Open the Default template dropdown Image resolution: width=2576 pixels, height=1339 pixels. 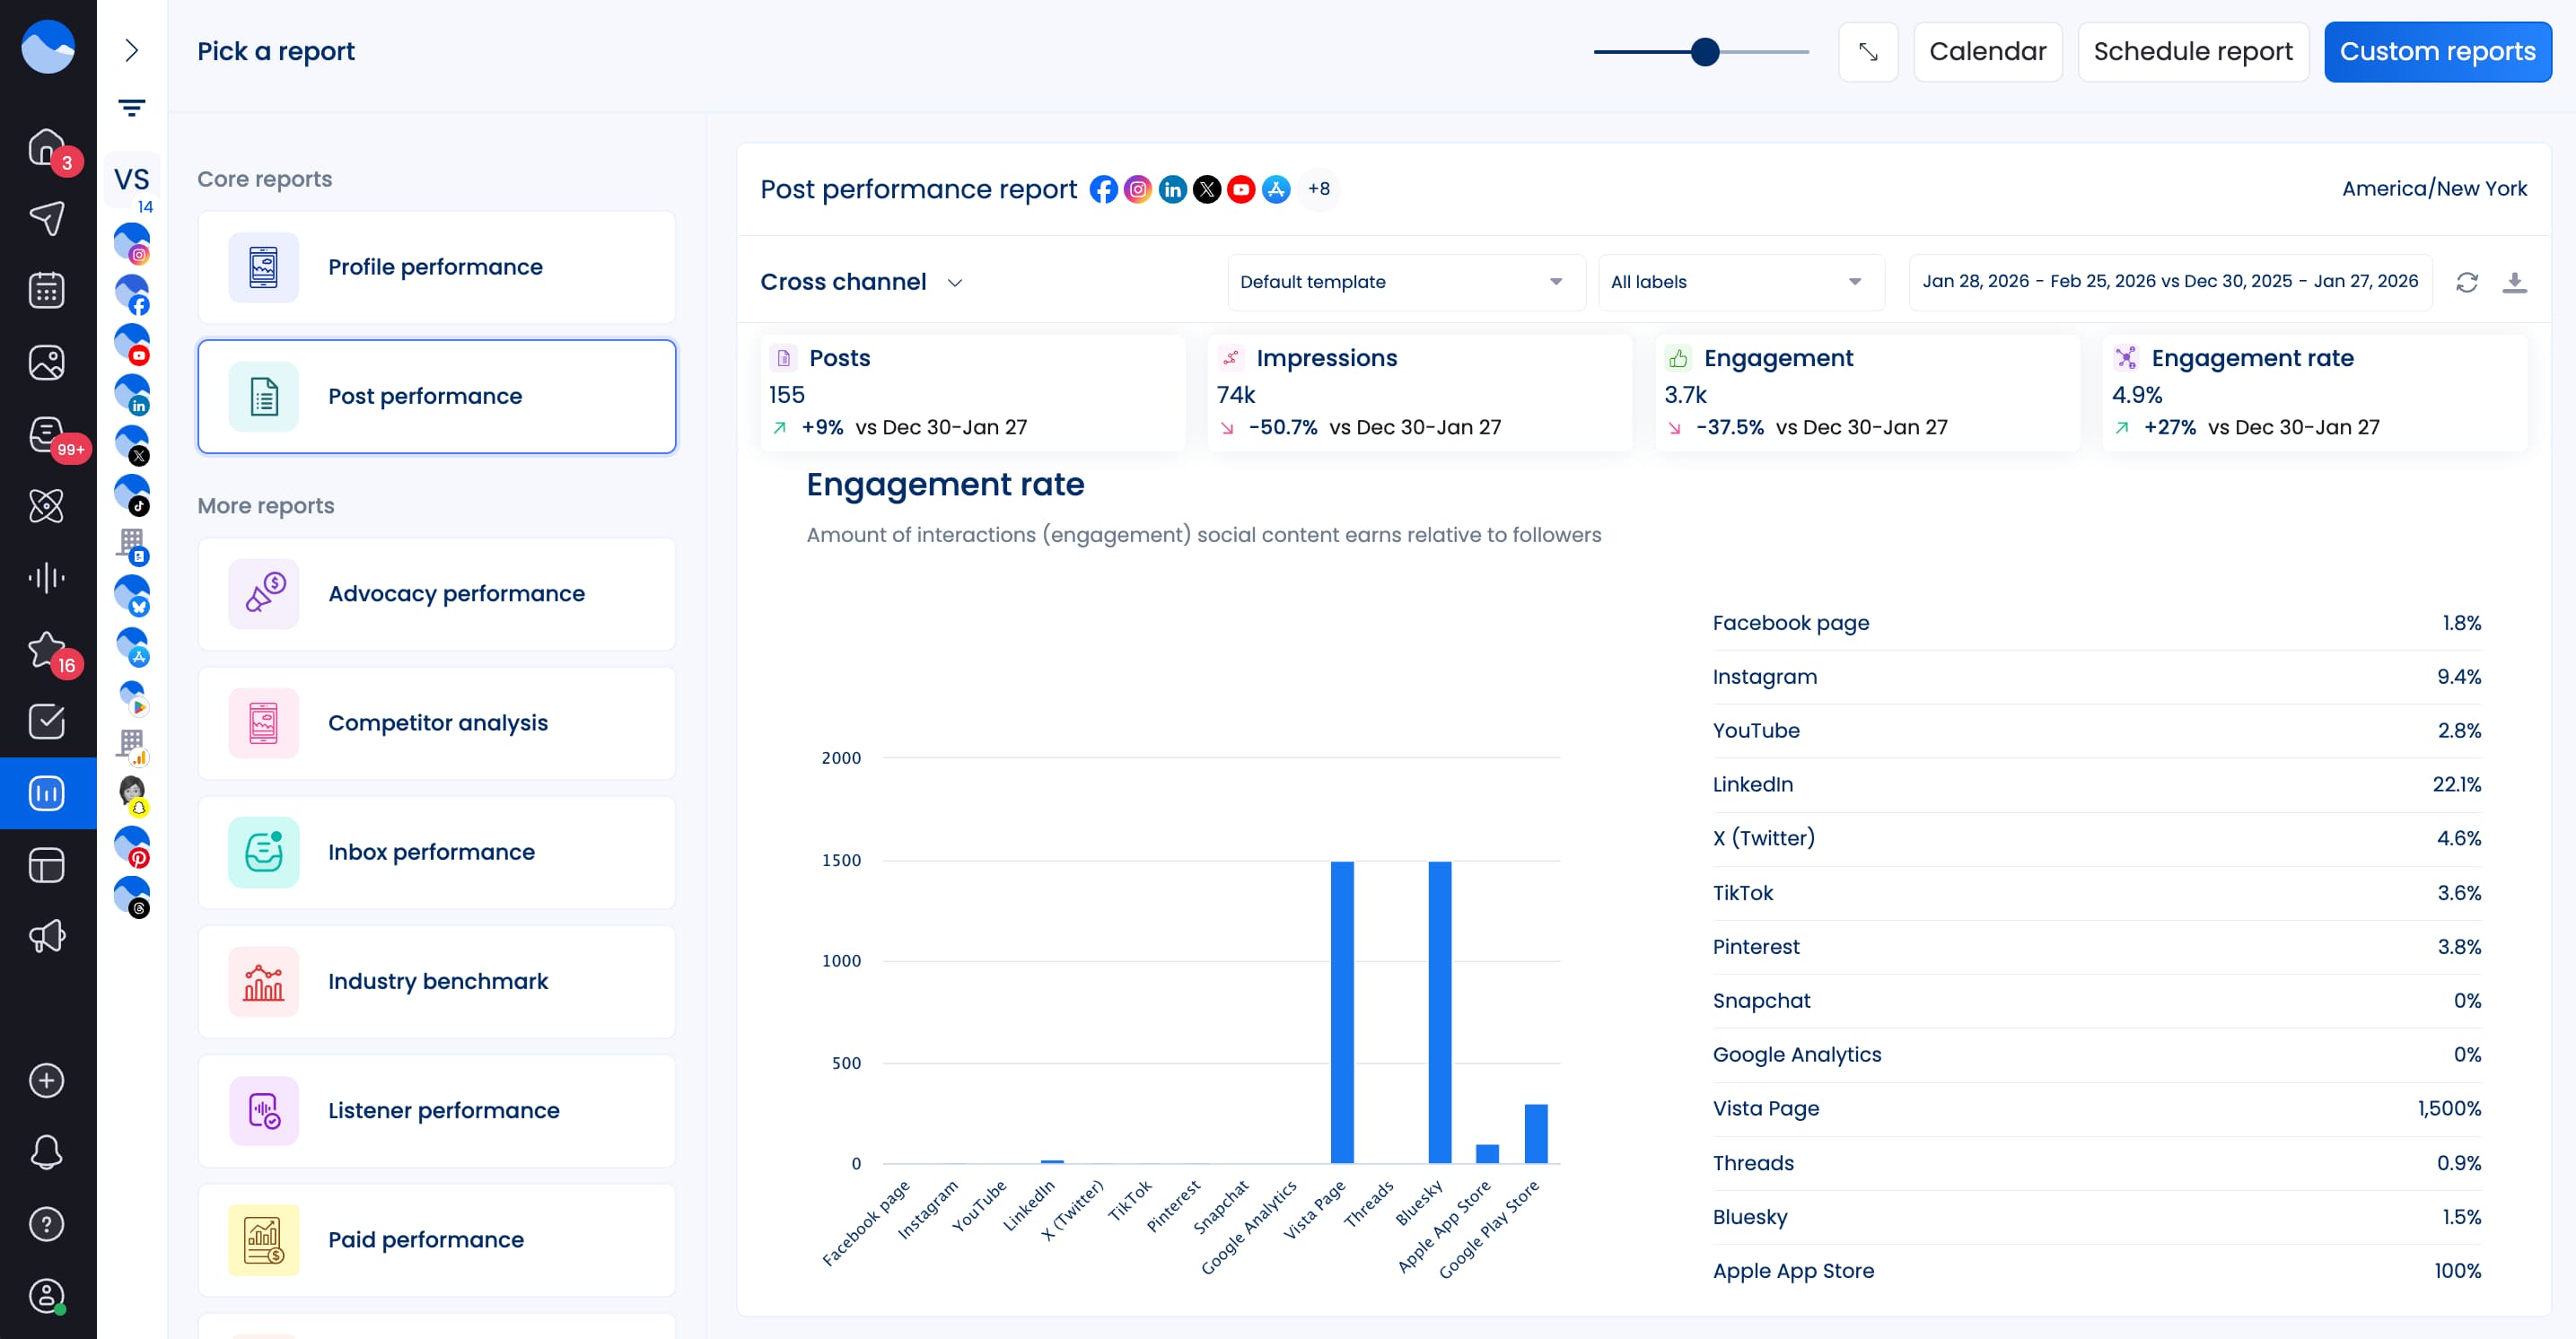coord(1405,282)
